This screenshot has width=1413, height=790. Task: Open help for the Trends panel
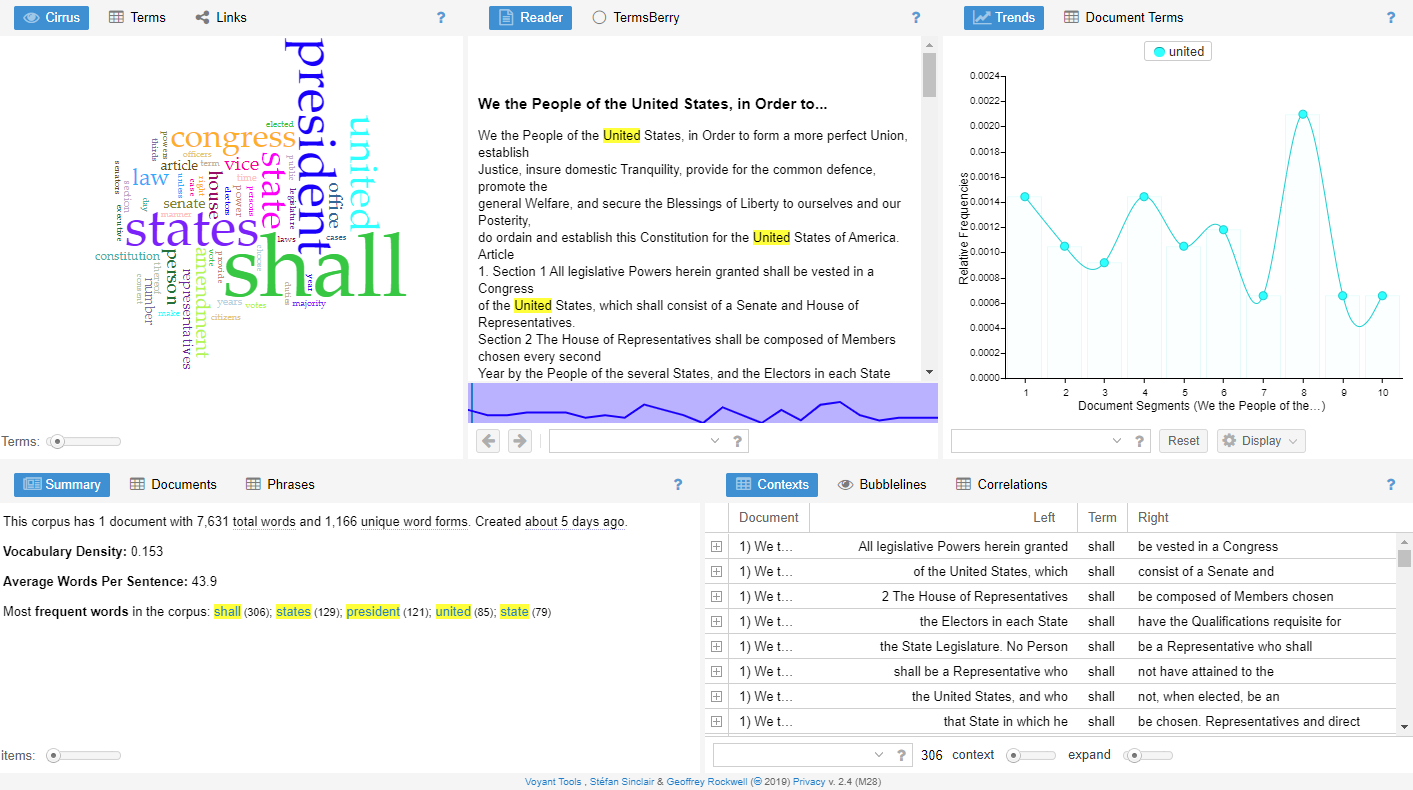(x=1391, y=17)
